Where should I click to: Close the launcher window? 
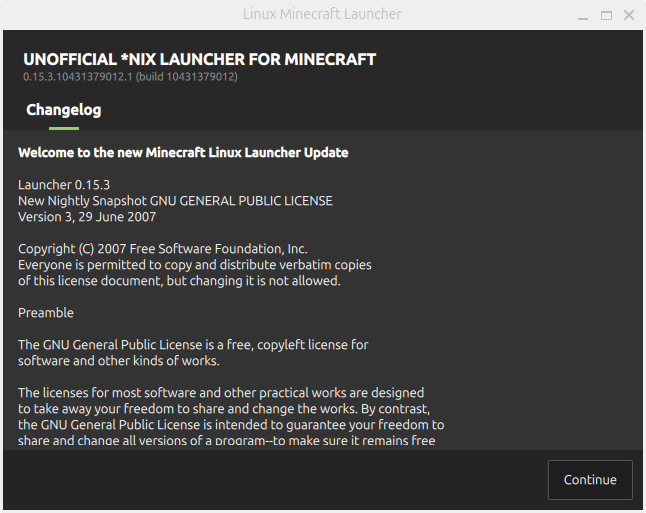point(629,16)
